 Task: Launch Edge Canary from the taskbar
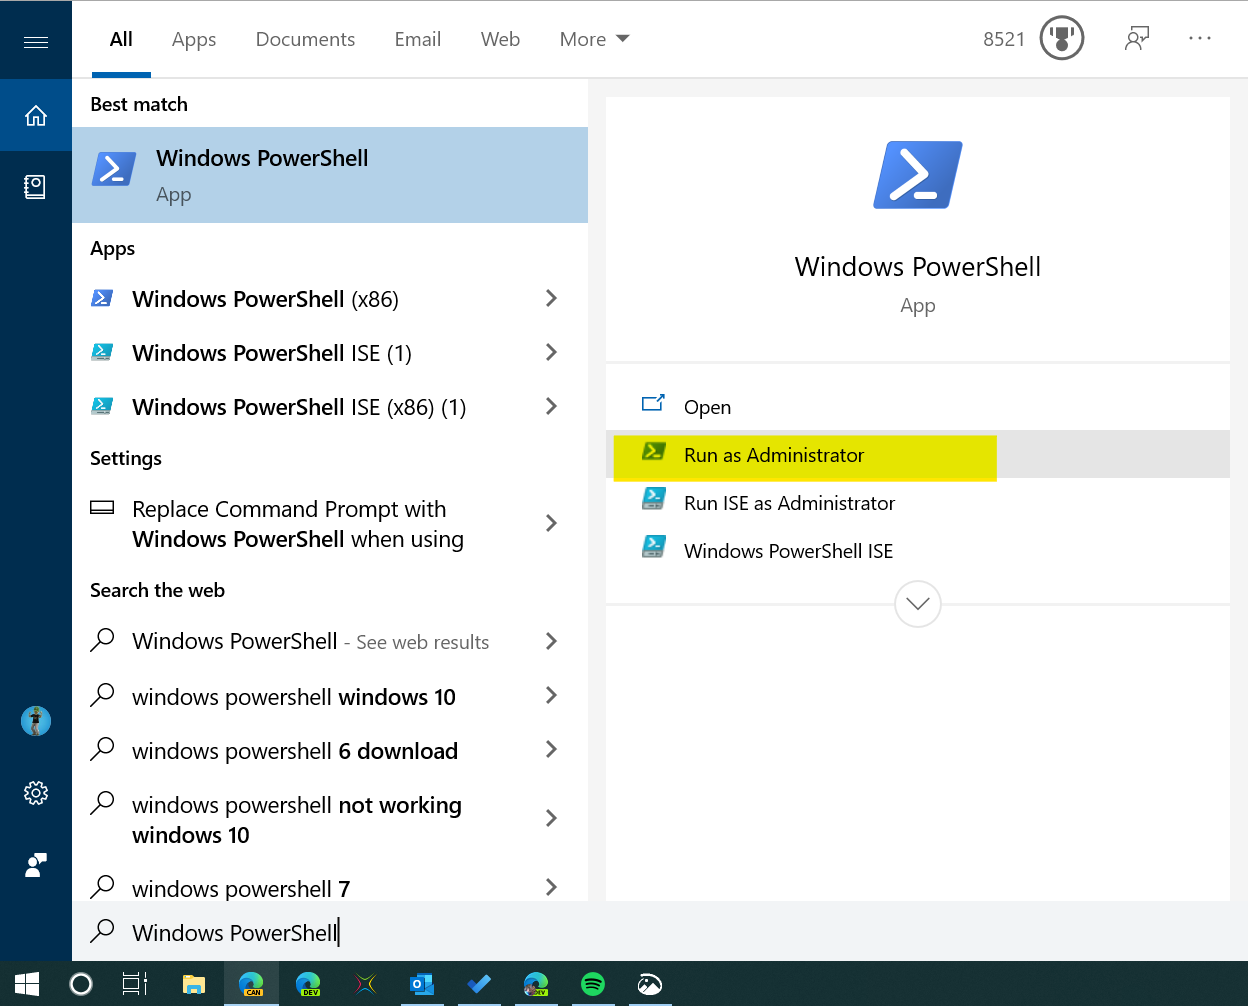tap(251, 984)
